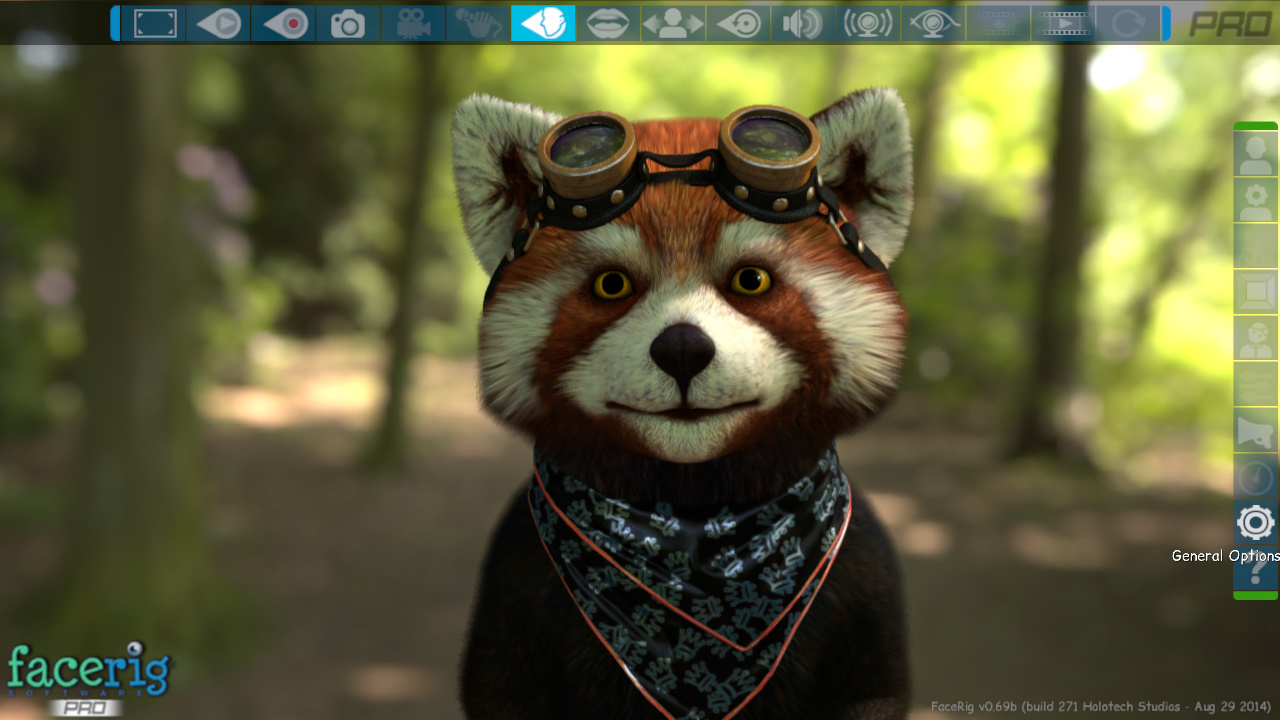Toggle lip sync with the lips icon
Image resolution: width=1280 pixels, height=720 pixels.
click(608, 23)
